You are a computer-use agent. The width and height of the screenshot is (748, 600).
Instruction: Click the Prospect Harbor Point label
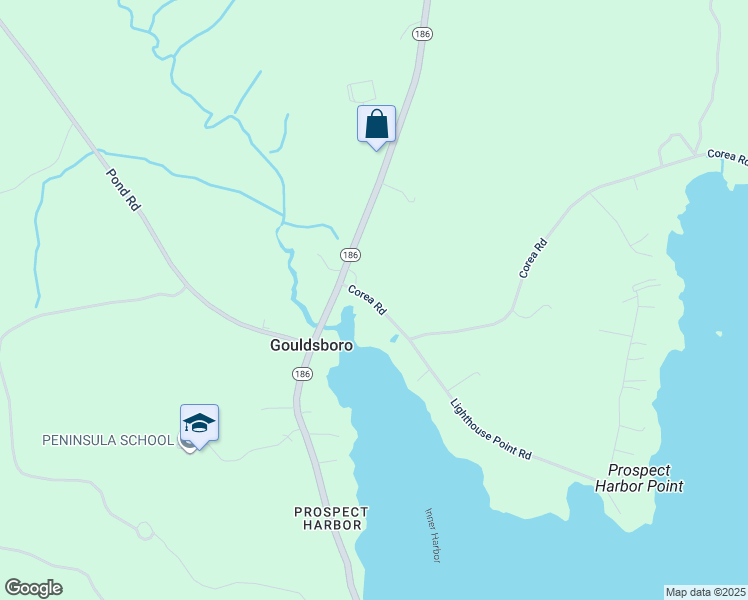(x=639, y=478)
